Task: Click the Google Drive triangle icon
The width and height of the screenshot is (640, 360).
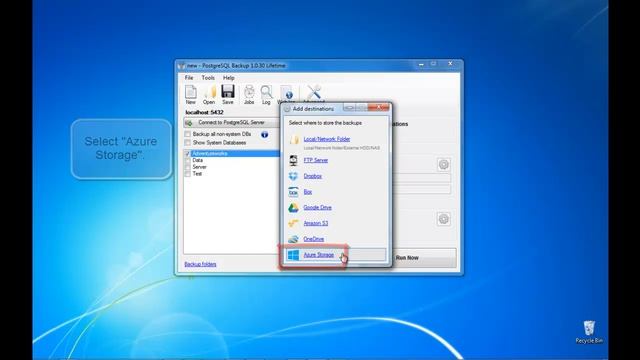Action: point(293,208)
